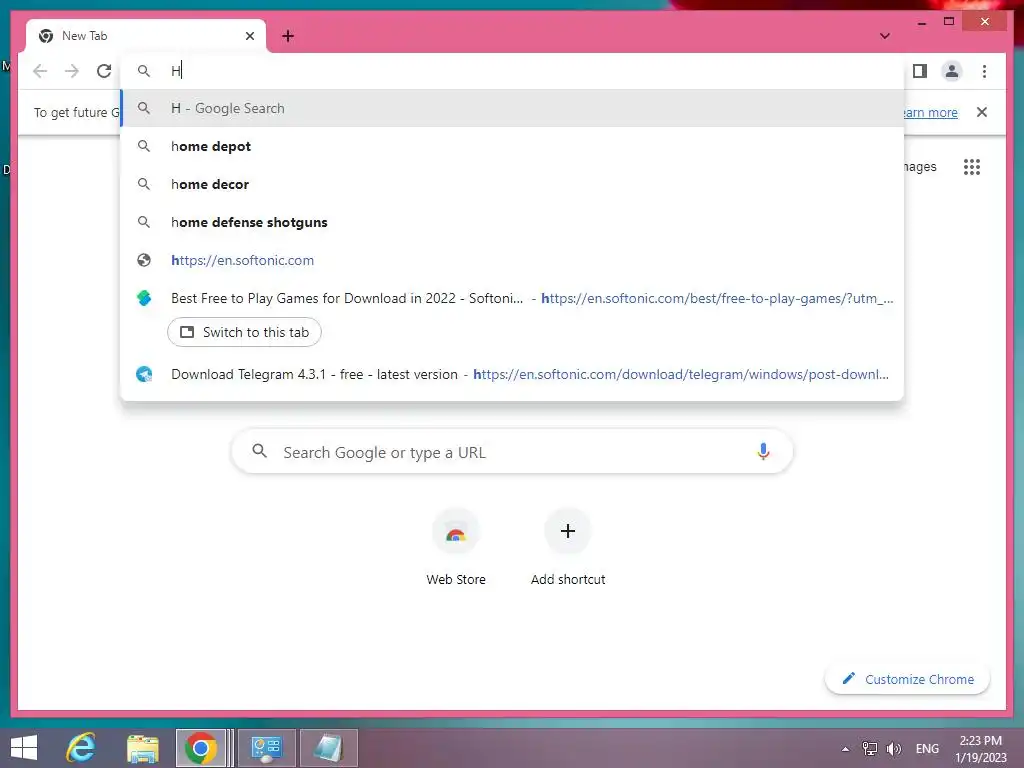
Task: Open the side panel icon in toolbar
Action: [x=920, y=71]
